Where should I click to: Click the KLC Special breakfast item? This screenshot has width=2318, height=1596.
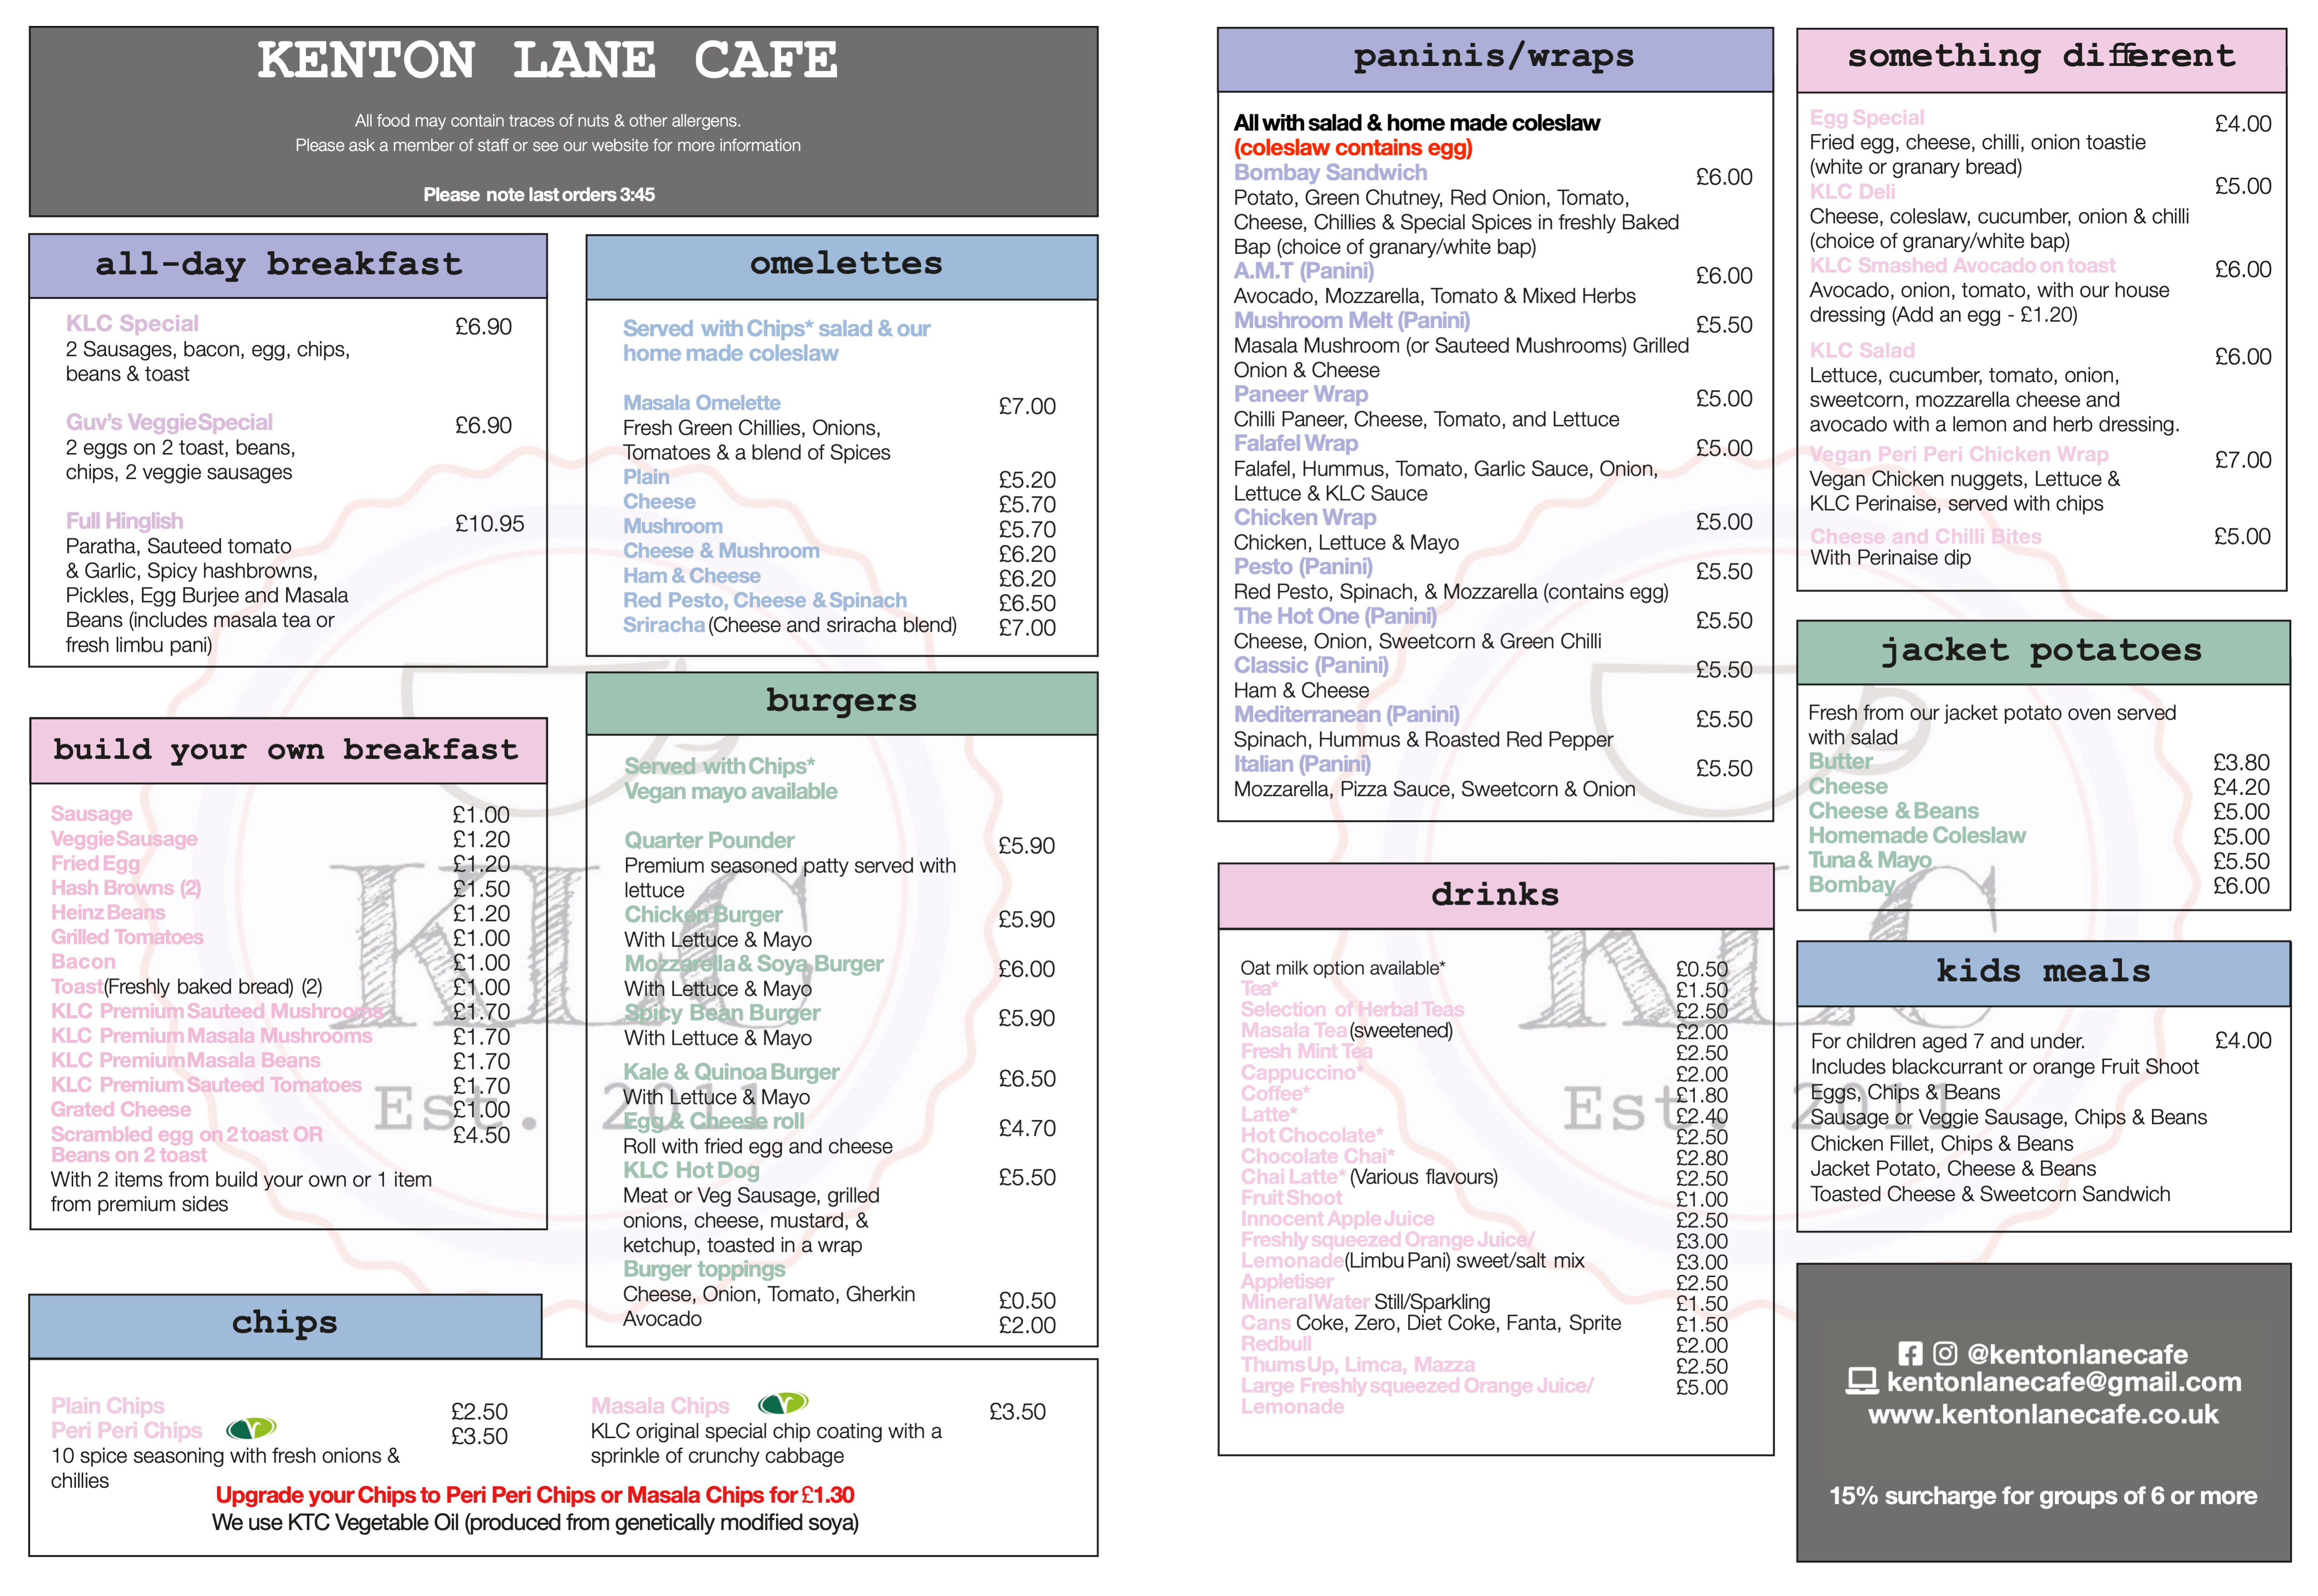[132, 323]
